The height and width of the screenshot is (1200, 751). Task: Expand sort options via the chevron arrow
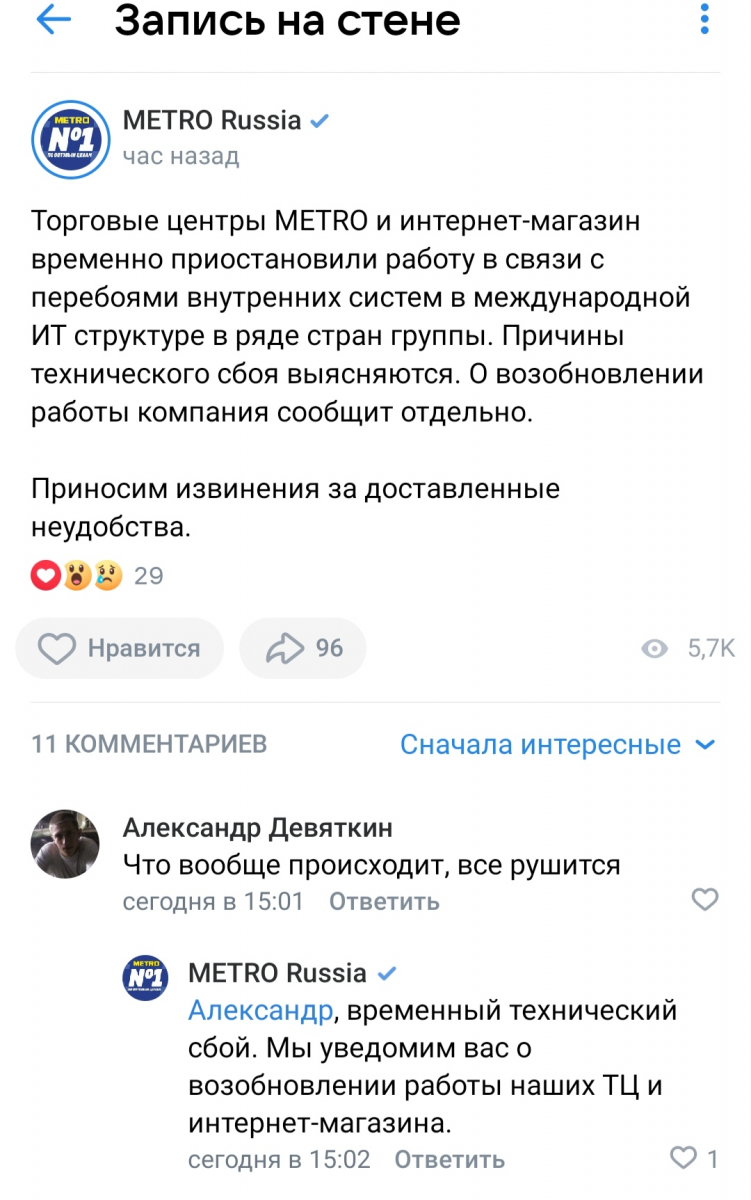click(705, 745)
